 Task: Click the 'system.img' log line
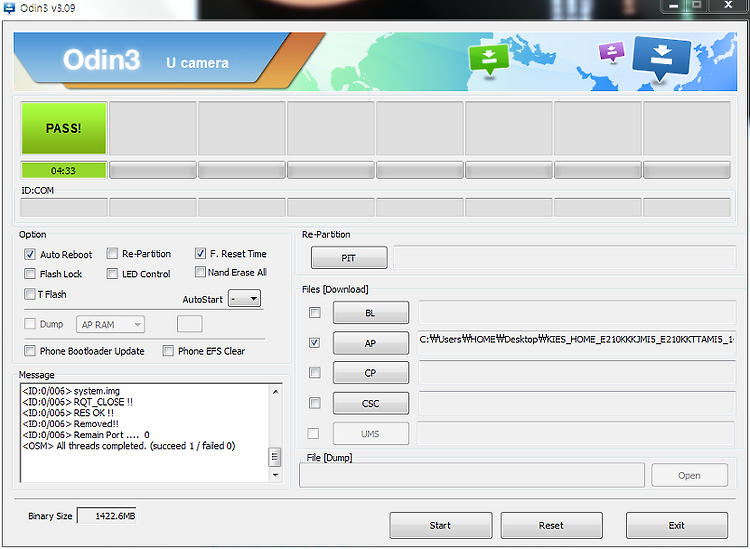[x=71, y=391]
